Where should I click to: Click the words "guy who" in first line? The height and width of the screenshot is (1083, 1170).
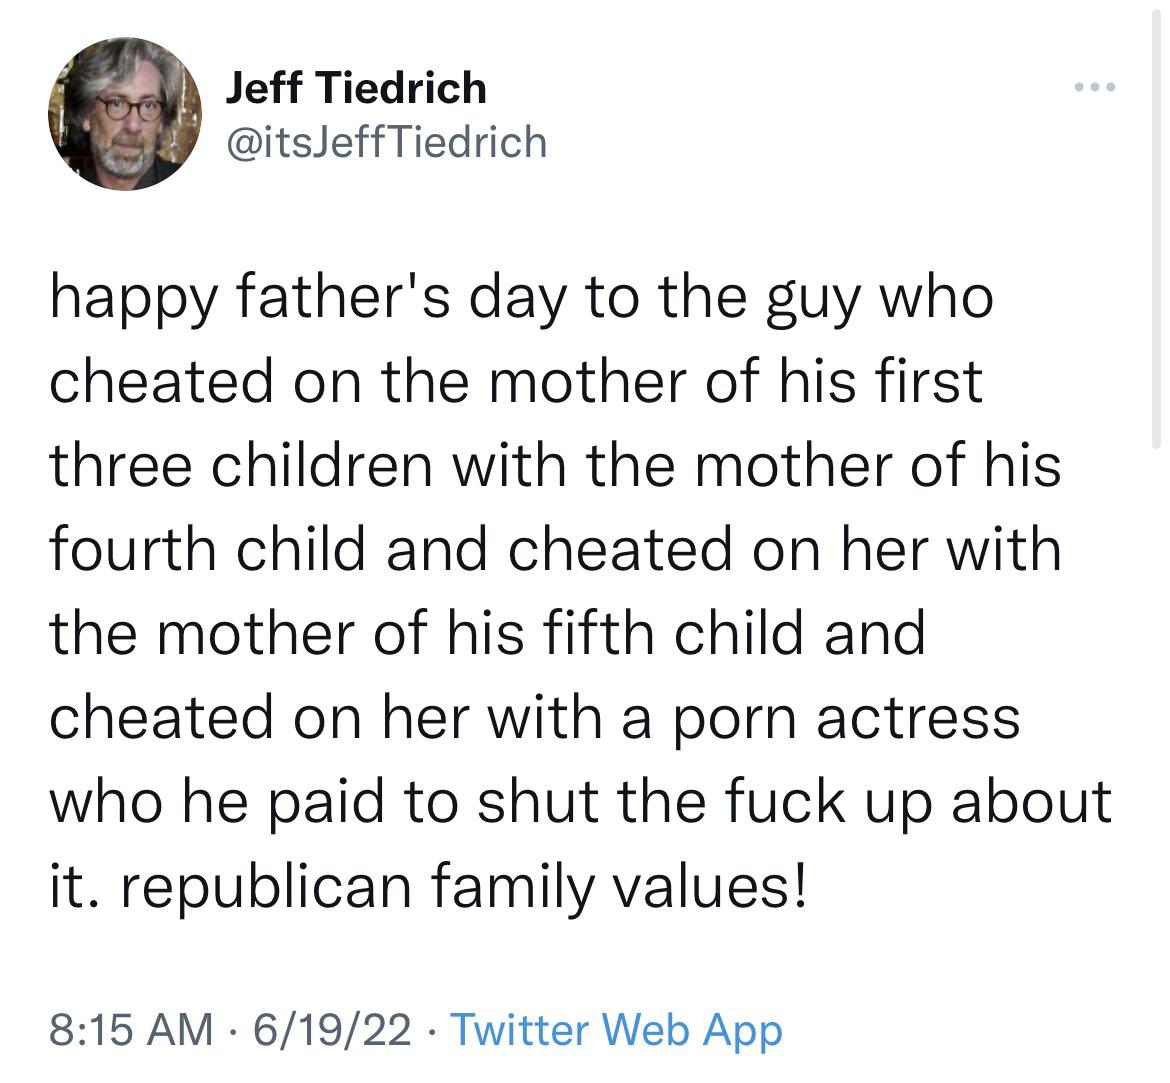(x=880, y=299)
